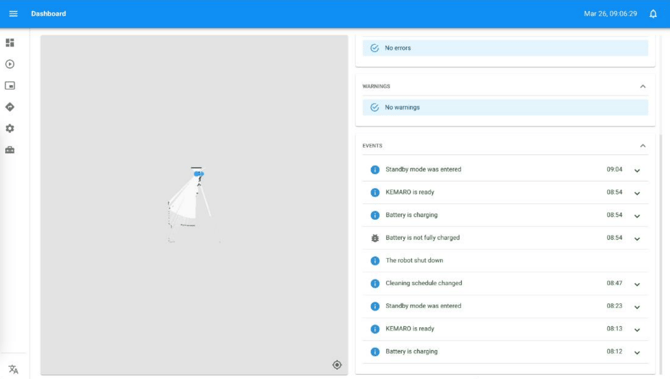Expand the 08:23 Standby mode event

click(637, 307)
